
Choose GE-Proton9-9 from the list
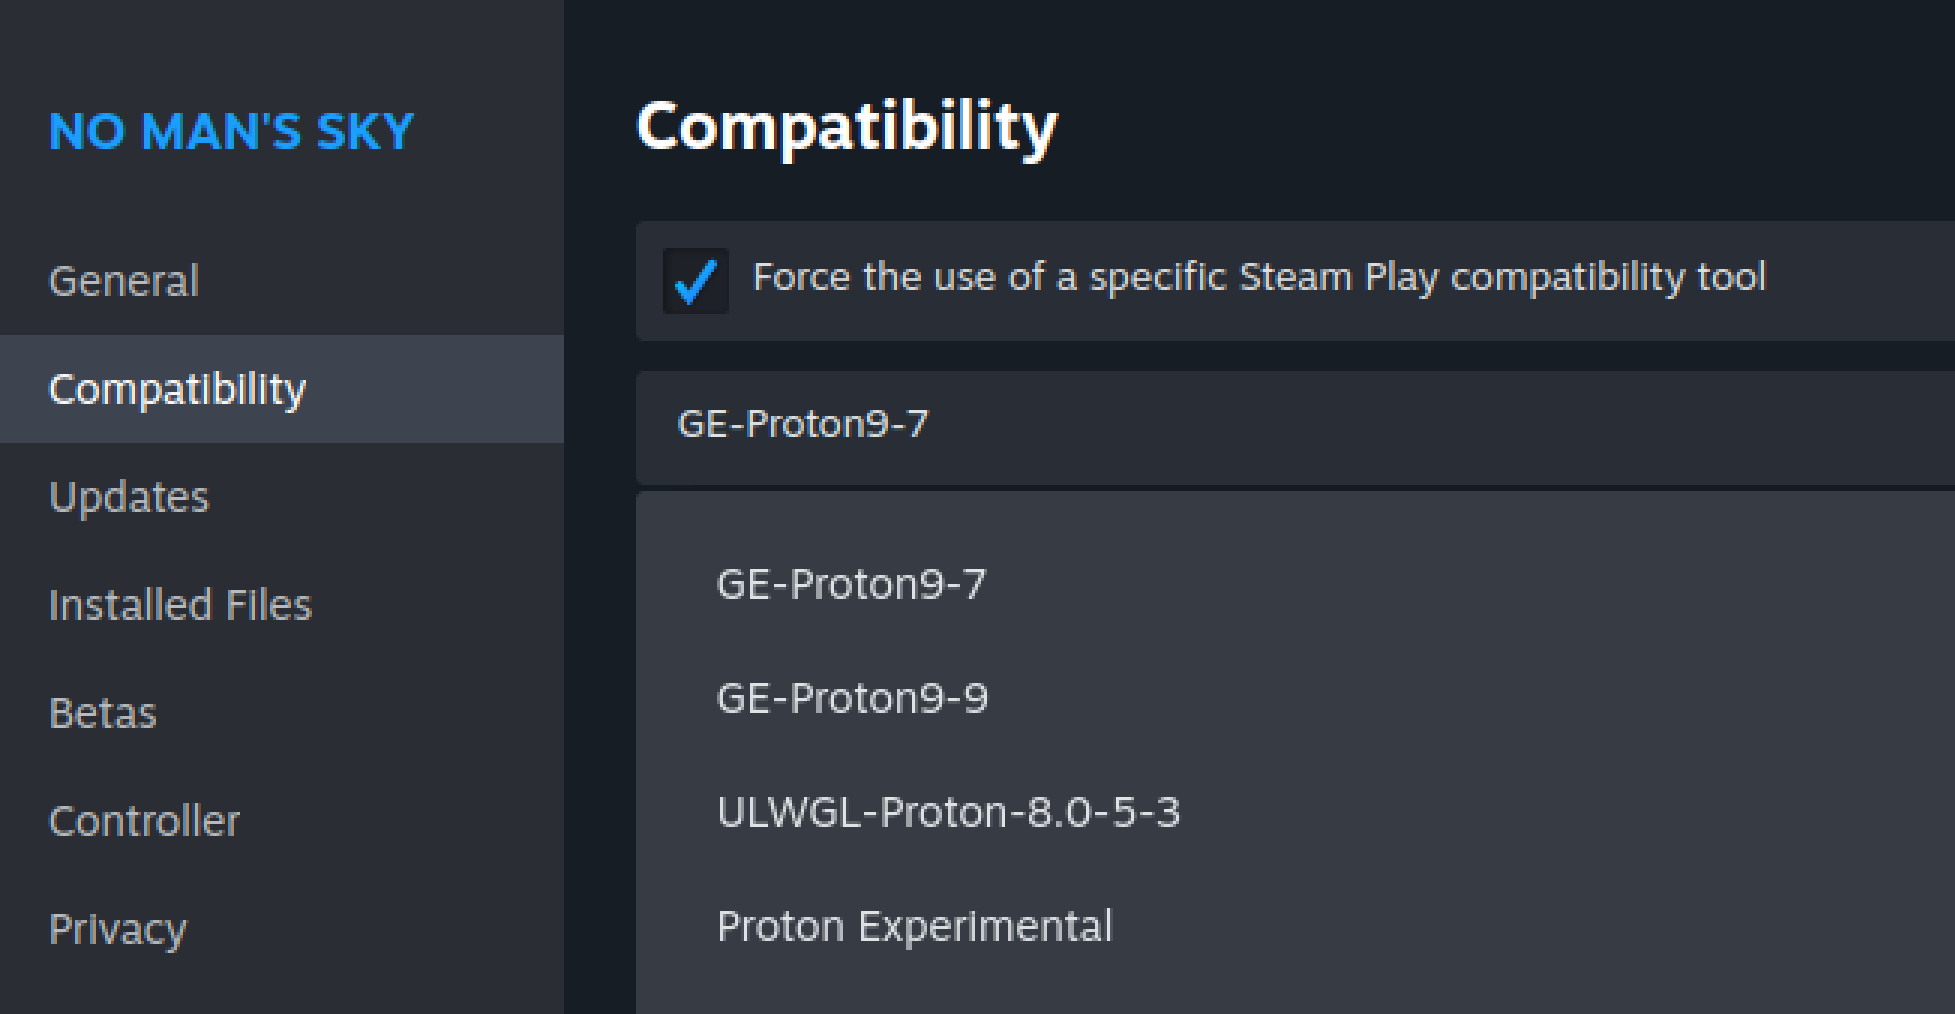[x=852, y=698]
